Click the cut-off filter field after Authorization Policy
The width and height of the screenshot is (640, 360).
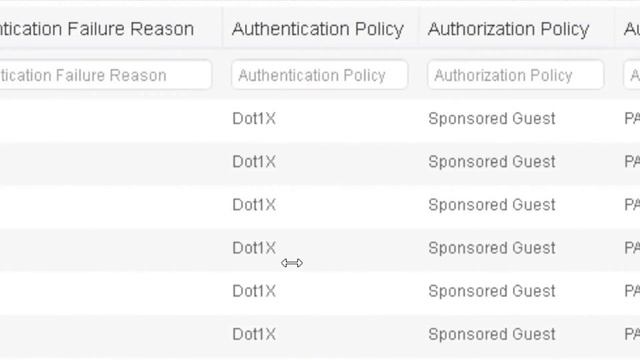tap(632, 75)
